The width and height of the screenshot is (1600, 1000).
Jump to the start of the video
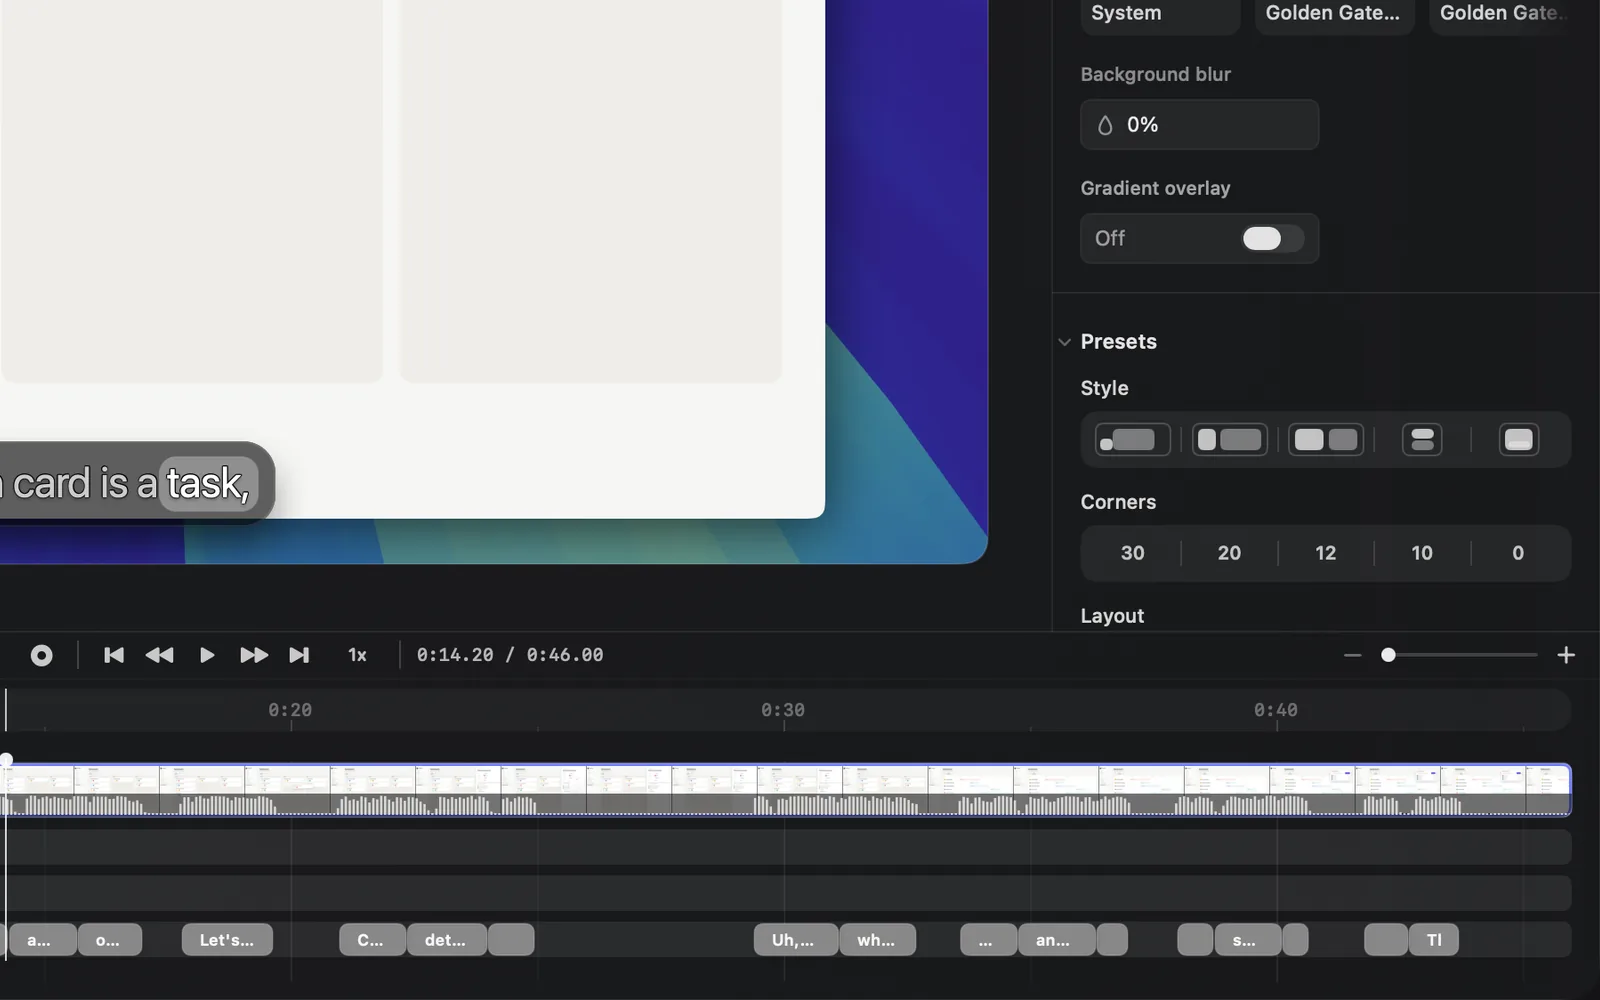coord(114,655)
